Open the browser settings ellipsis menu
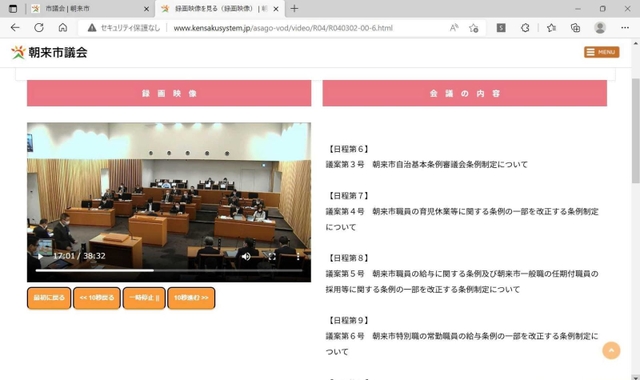This screenshot has width=640, height=380. coord(625,28)
